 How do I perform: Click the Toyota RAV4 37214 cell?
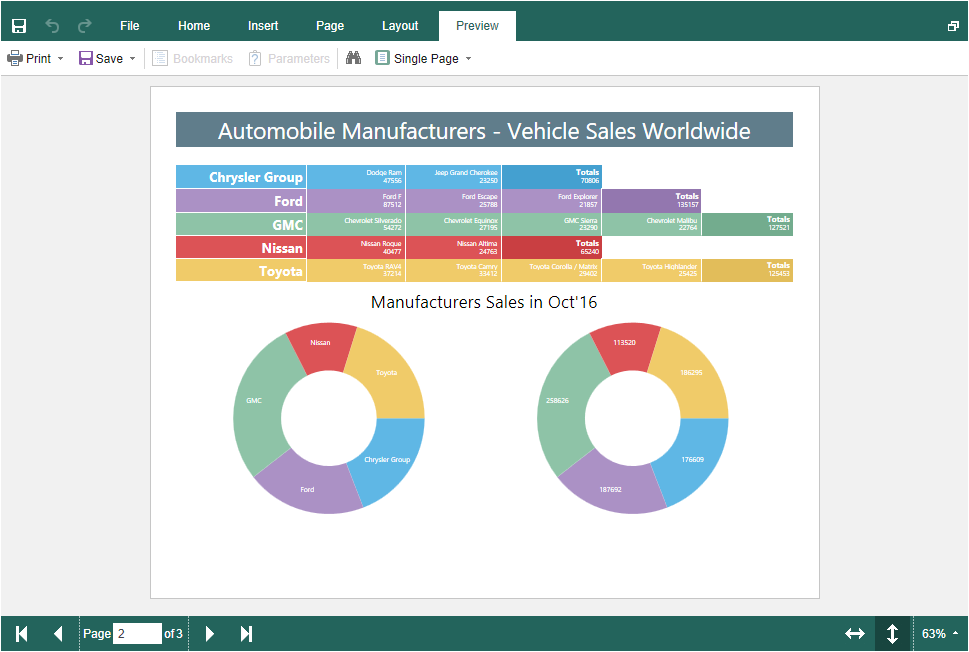356,271
